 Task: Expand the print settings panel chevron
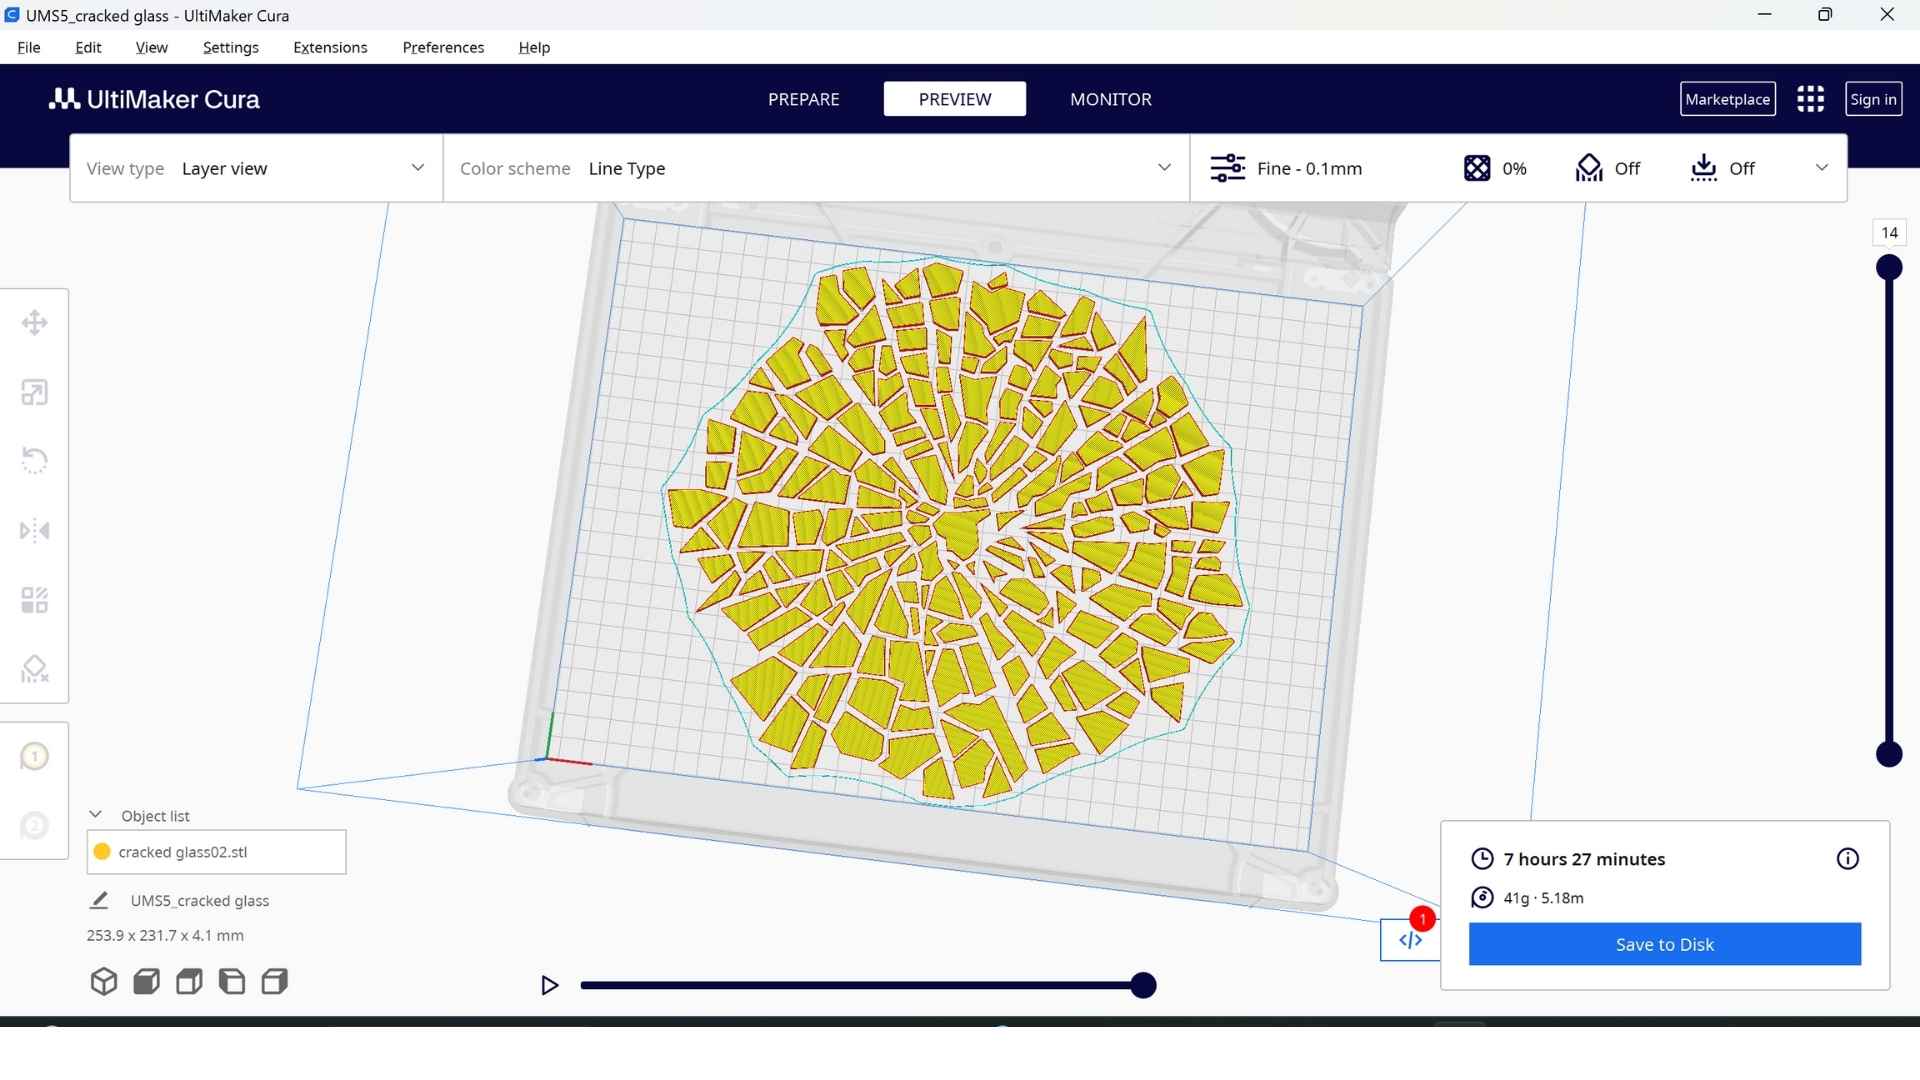coord(1822,168)
